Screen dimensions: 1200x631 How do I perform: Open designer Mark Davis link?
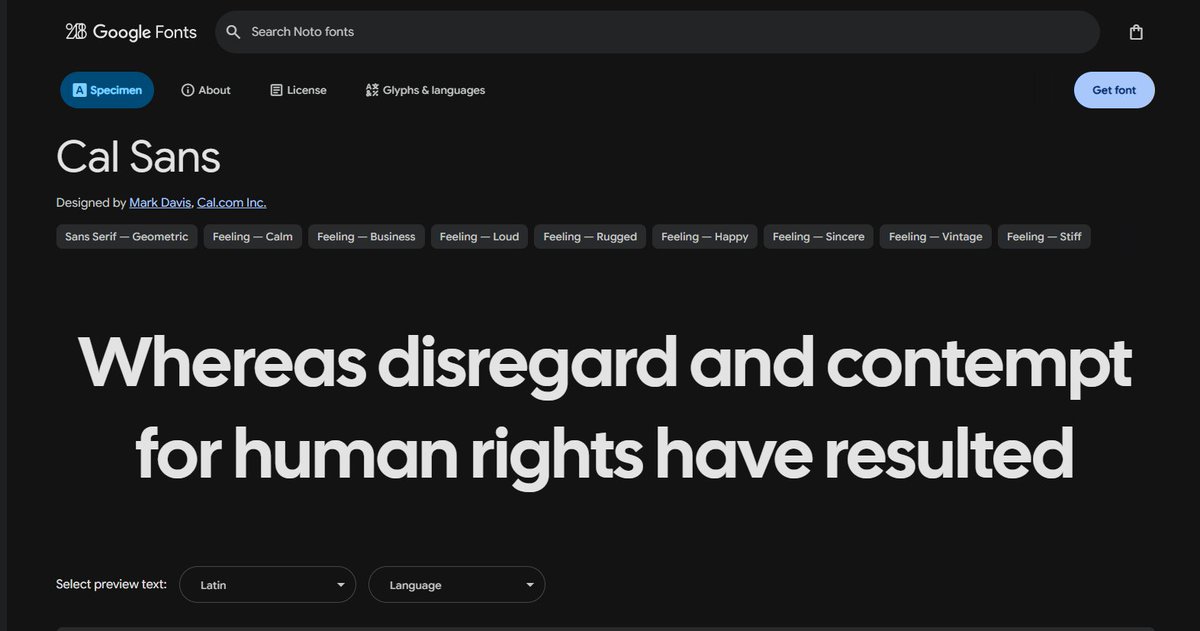(x=160, y=203)
